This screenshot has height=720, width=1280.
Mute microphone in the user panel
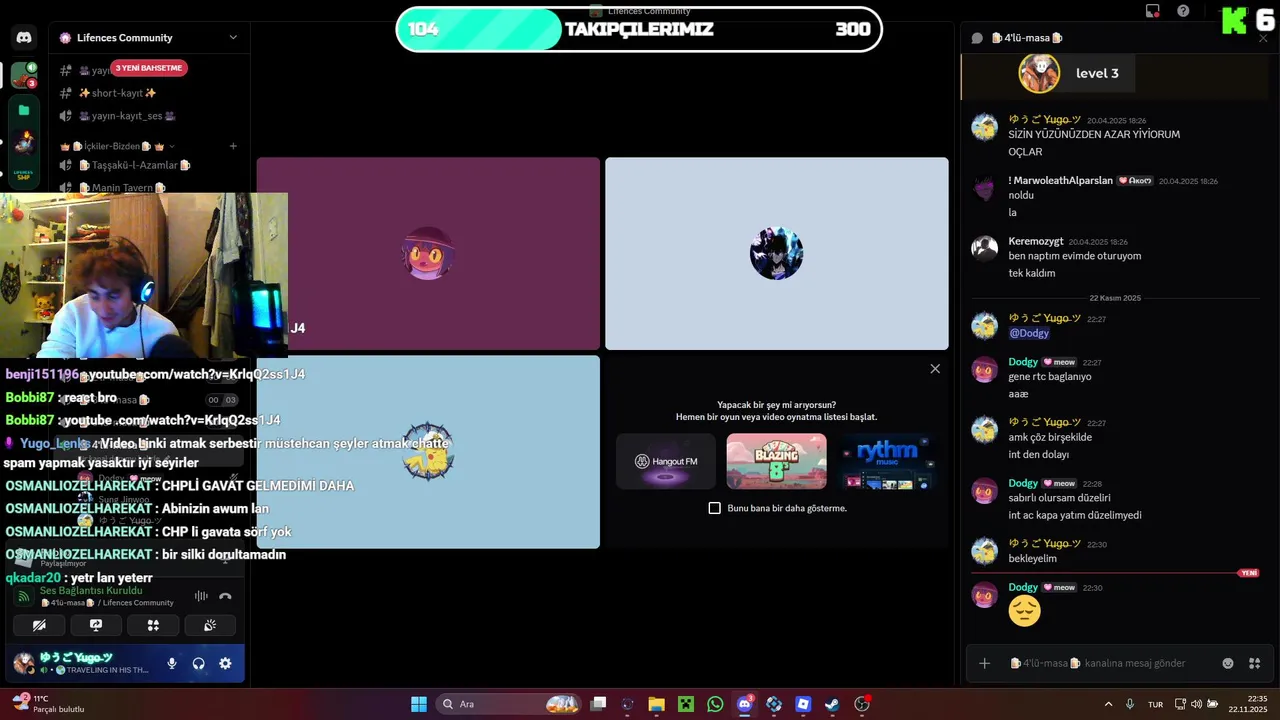coord(172,663)
